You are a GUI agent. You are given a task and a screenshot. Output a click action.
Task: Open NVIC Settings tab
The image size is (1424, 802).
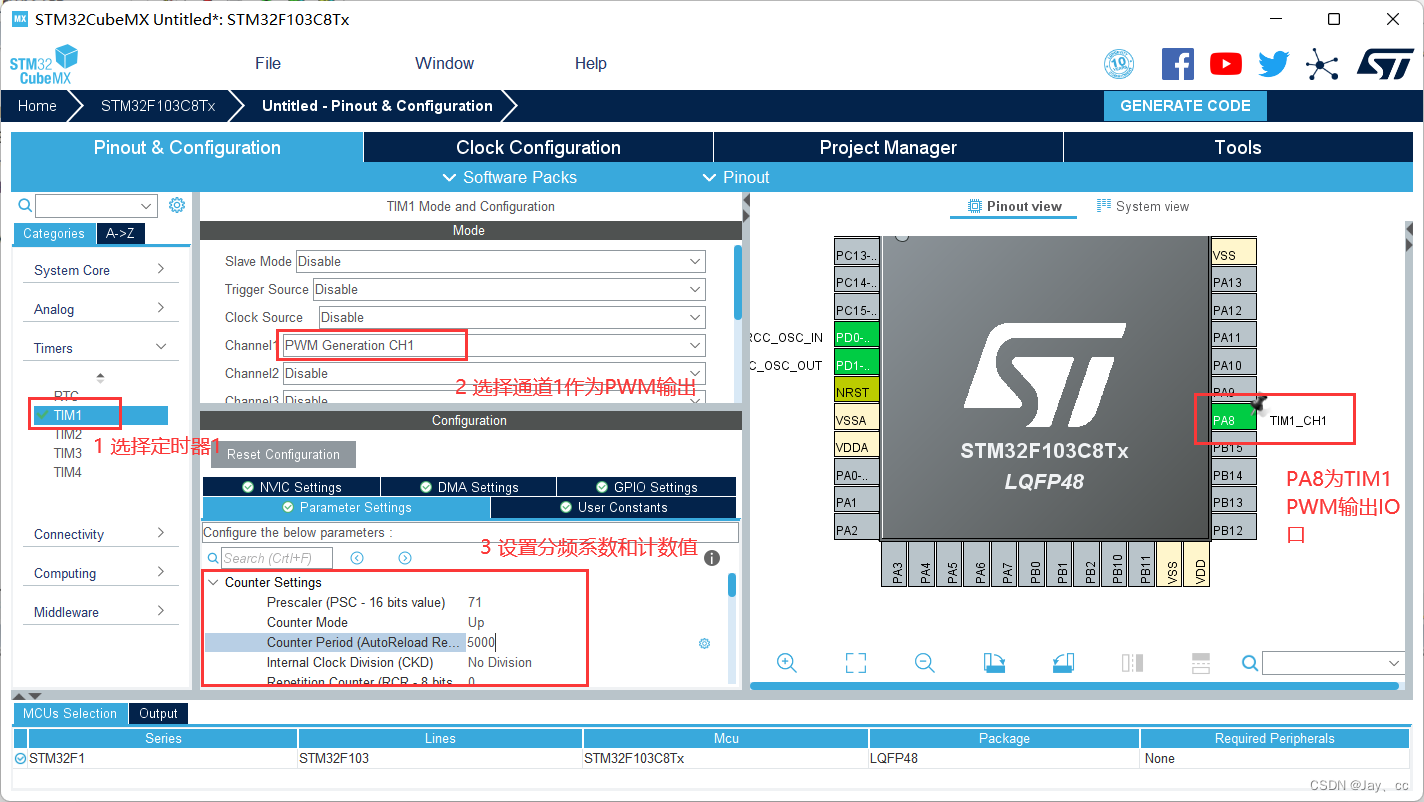[x=291, y=487]
